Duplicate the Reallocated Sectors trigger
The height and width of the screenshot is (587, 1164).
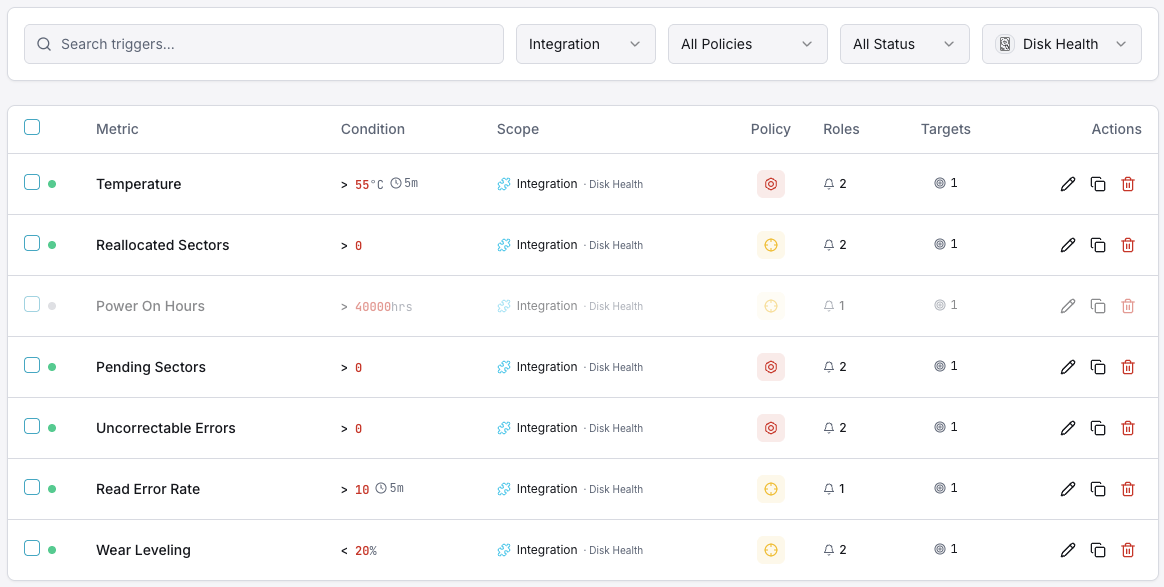coord(1098,245)
